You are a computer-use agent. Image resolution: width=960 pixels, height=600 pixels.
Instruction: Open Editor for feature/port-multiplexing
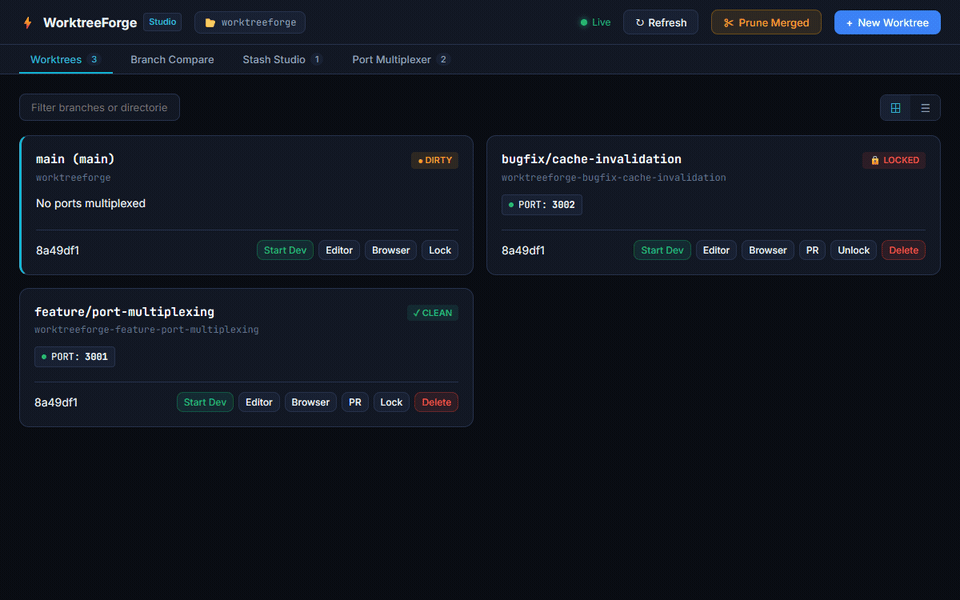coord(259,402)
